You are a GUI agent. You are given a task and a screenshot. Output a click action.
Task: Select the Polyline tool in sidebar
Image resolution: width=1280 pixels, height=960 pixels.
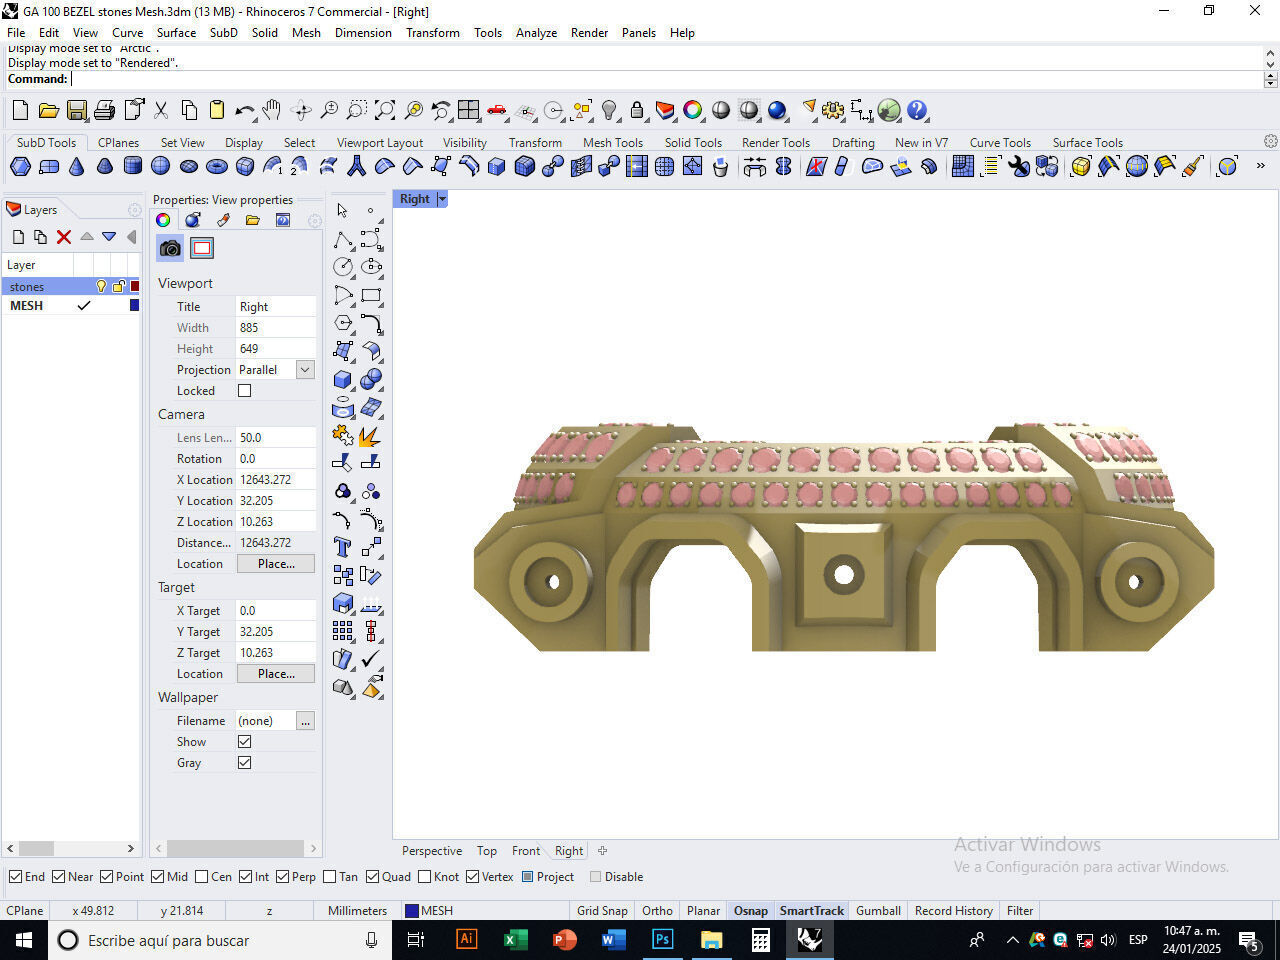[x=343, y=239]
